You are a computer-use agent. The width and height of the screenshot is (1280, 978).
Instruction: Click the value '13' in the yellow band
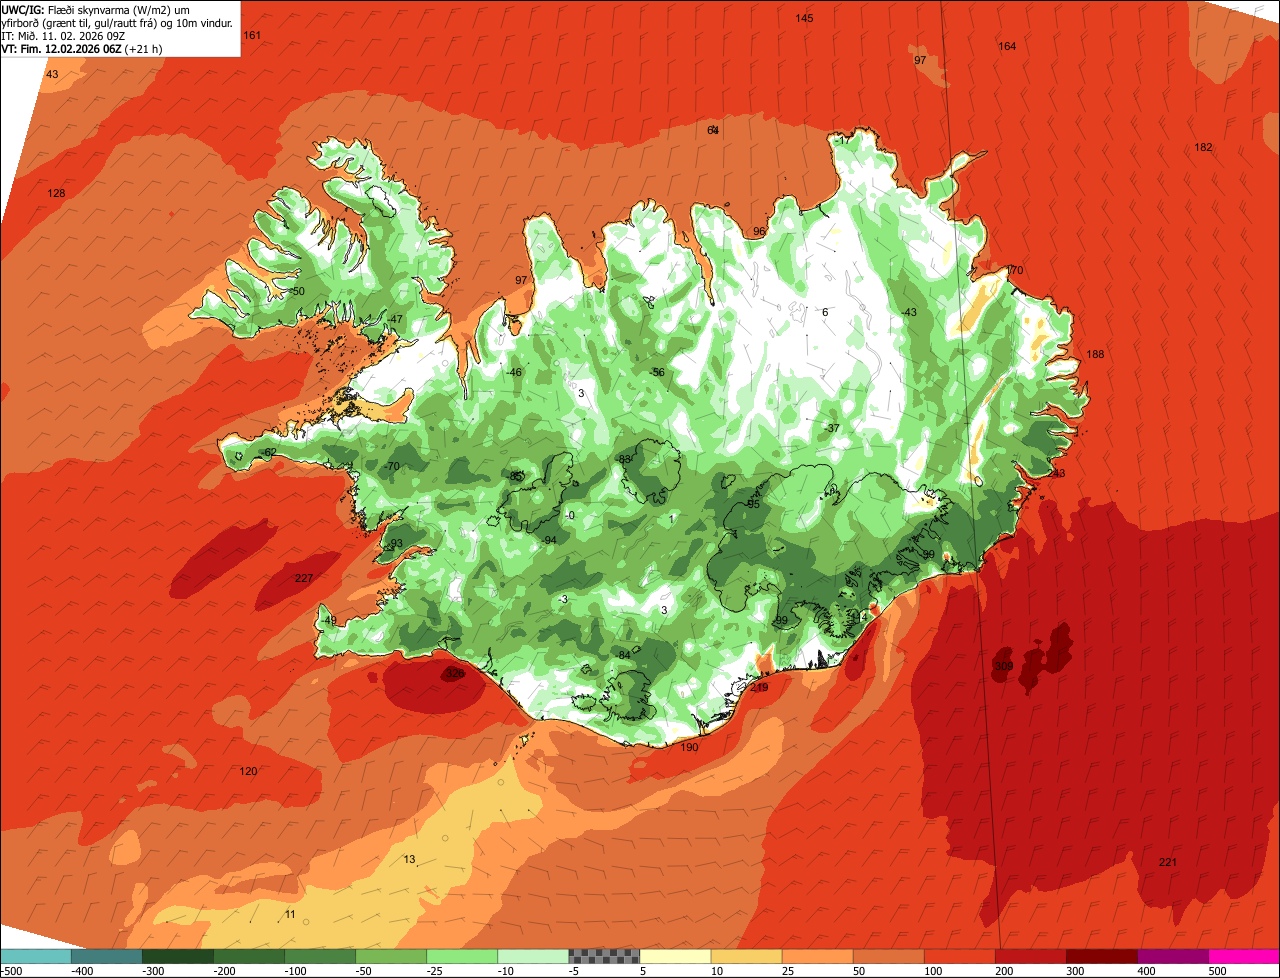[x=409, y=860]
